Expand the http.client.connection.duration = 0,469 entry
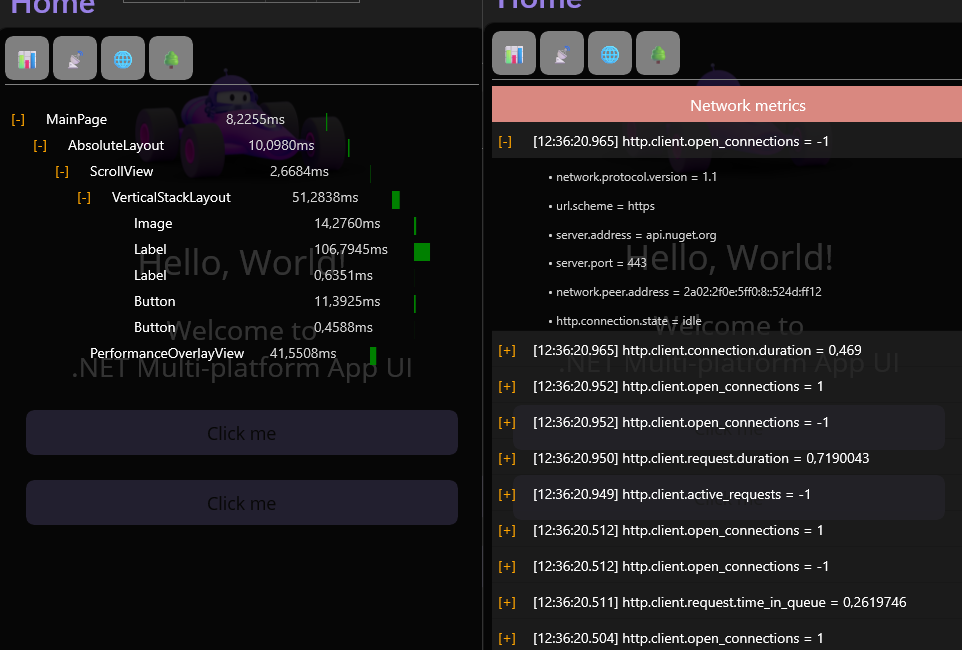The image size is (962, 650). coord(507,350)
